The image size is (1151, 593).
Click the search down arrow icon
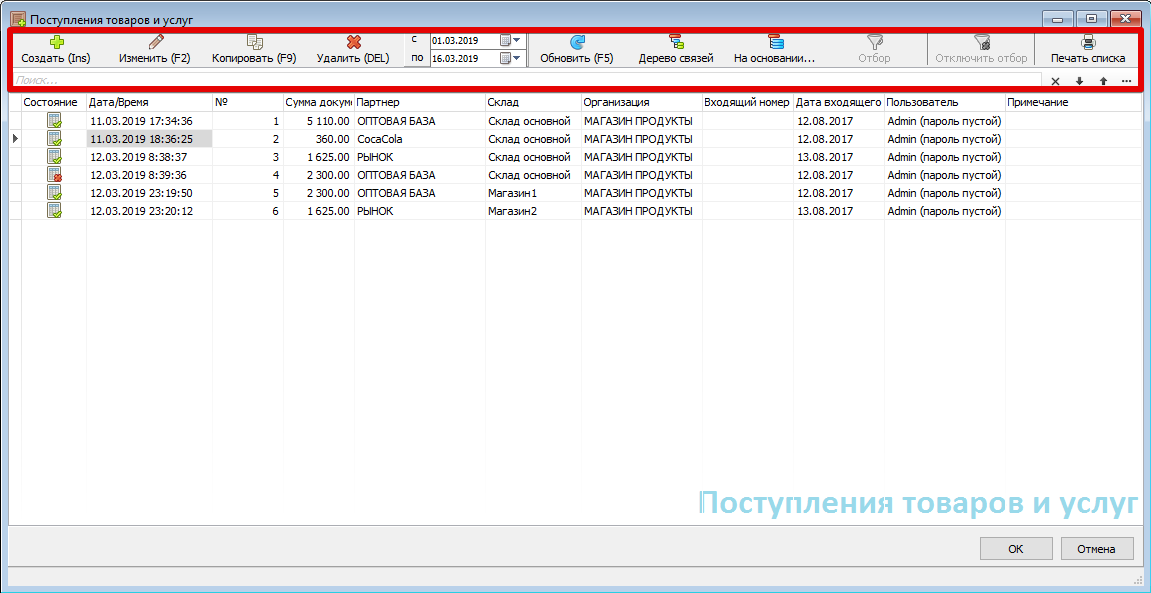pyautogui.click(x=1079, y=81)
